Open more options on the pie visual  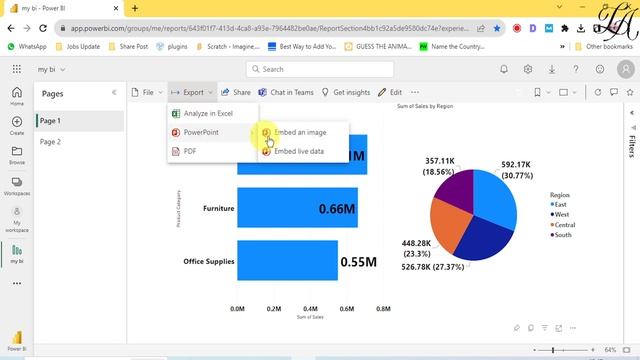(x=573, y=328)
